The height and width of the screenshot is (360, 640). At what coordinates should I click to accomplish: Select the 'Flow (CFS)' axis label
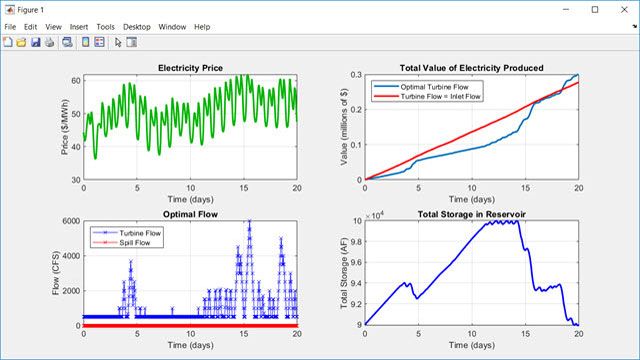point(56,273)
